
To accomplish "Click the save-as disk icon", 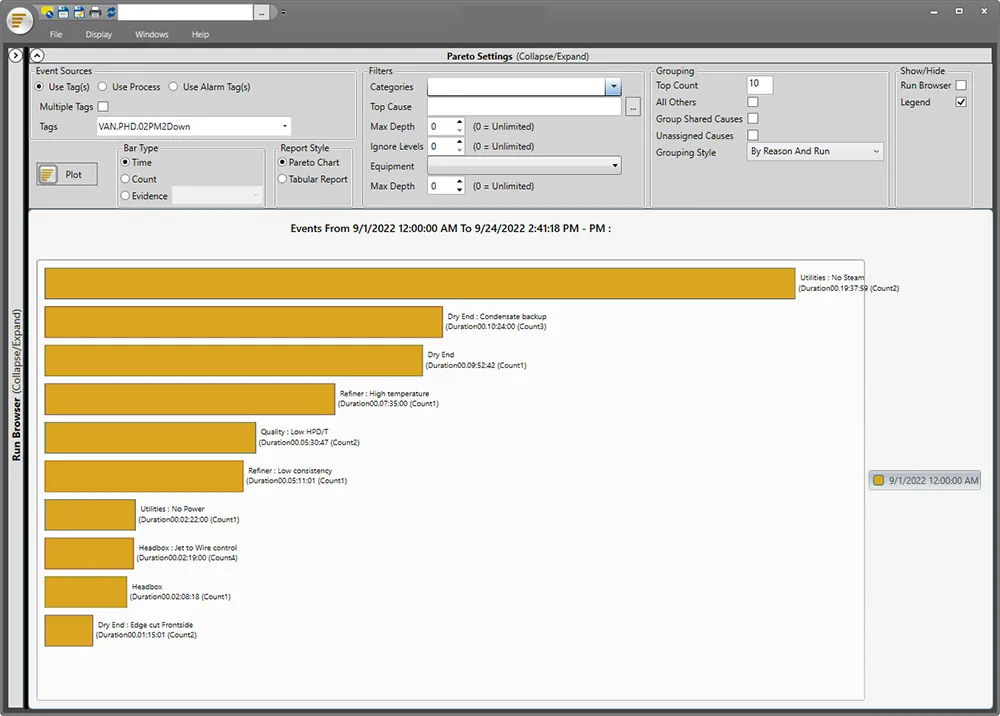I will coord(79,12).
